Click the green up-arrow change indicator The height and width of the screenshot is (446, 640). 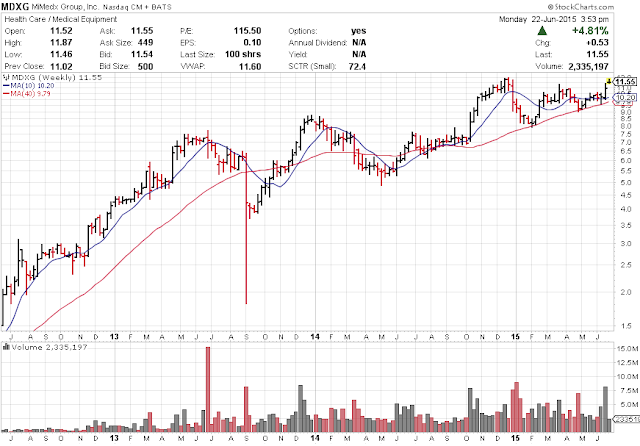pyautogui.click(x=542, y=31)
